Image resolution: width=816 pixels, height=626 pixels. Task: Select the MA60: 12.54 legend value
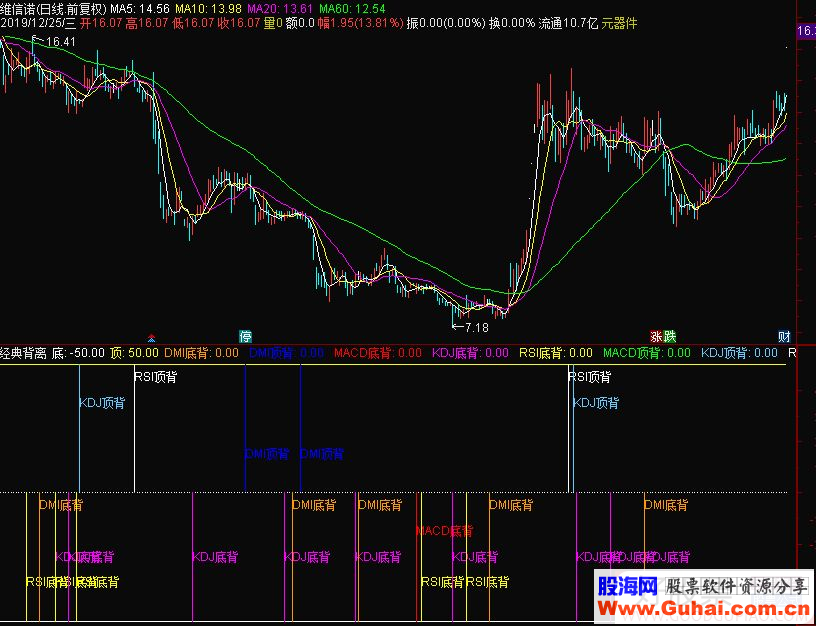pos(352,9)
